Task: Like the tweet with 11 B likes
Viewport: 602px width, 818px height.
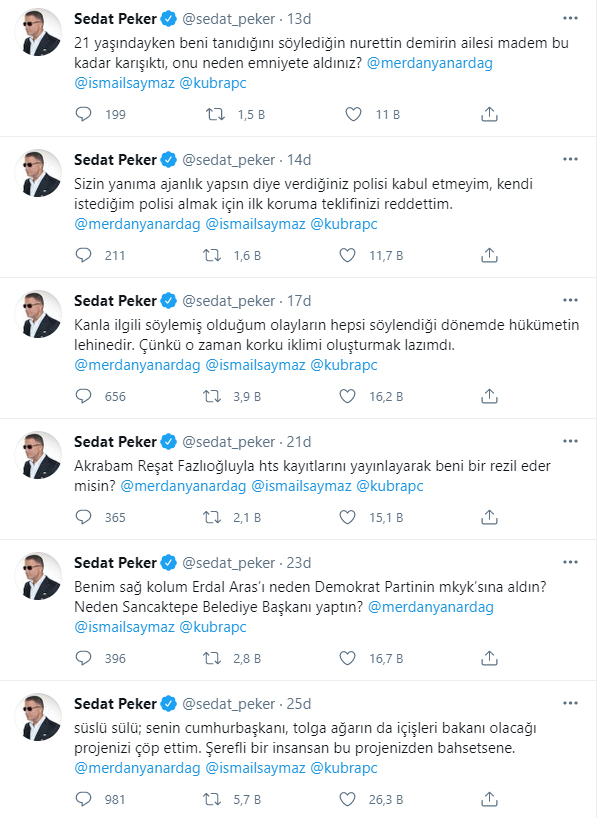Action: pos(348,115)
